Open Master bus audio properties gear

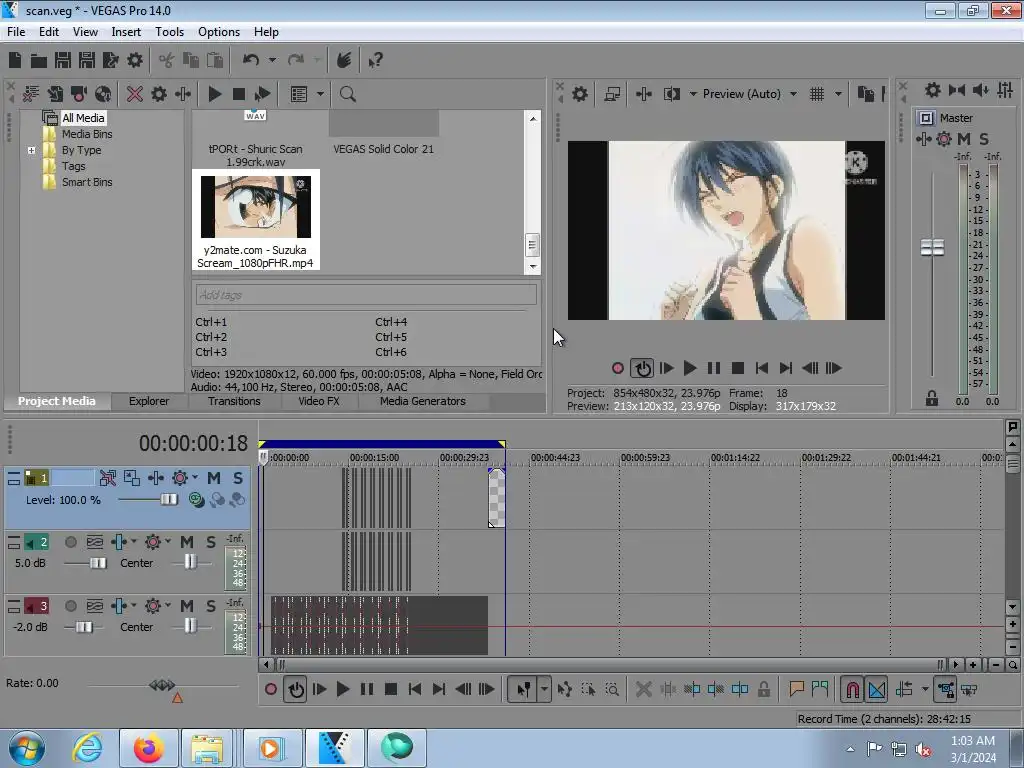pyautogui.click(x=933, y=90)
